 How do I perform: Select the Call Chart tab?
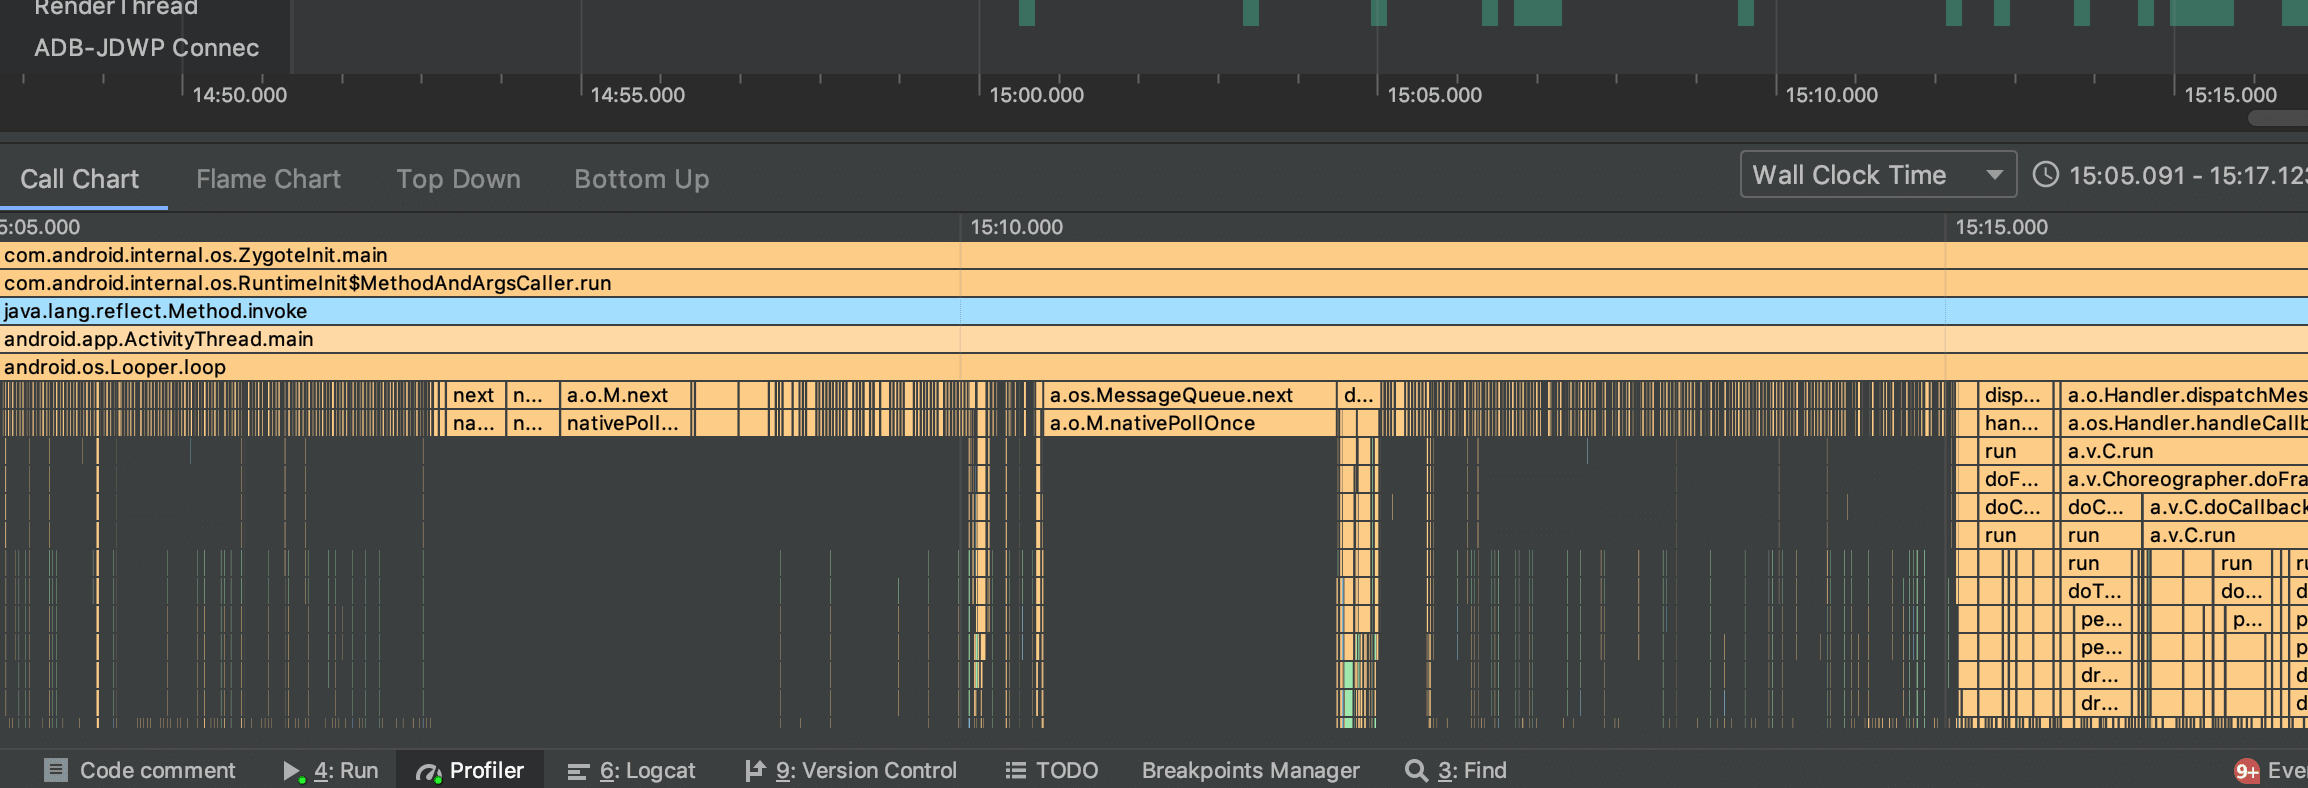[x=80, y=179]
